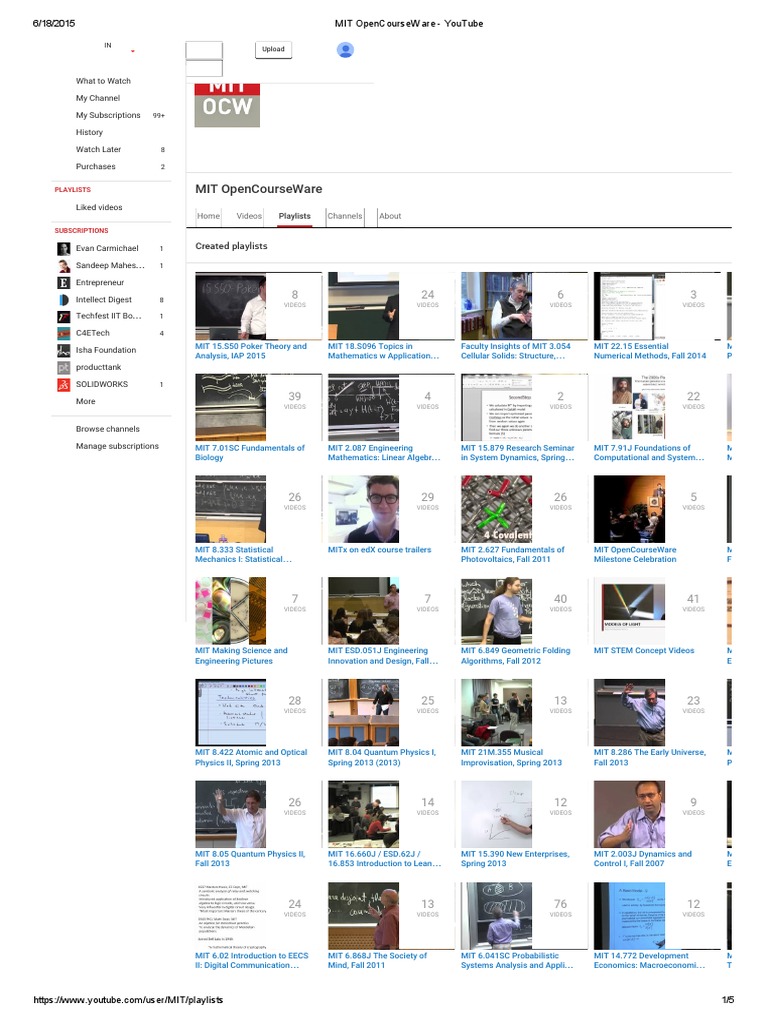The width and height of the screenshot is (768, 1024).
Task: Click the producttank channel icon
Action: coord(63,367)
